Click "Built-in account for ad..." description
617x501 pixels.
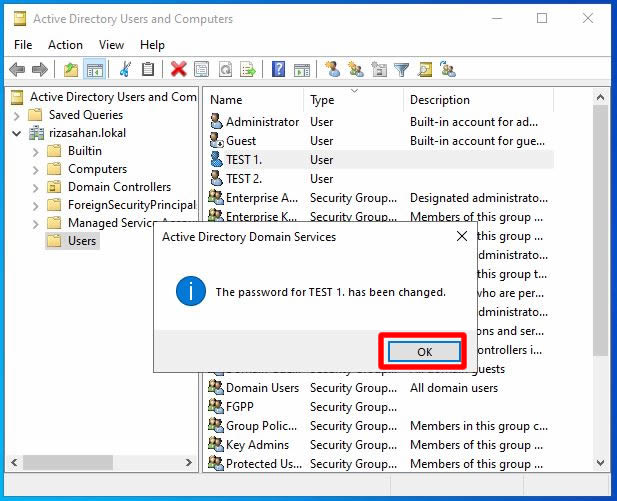coord(474,122)
